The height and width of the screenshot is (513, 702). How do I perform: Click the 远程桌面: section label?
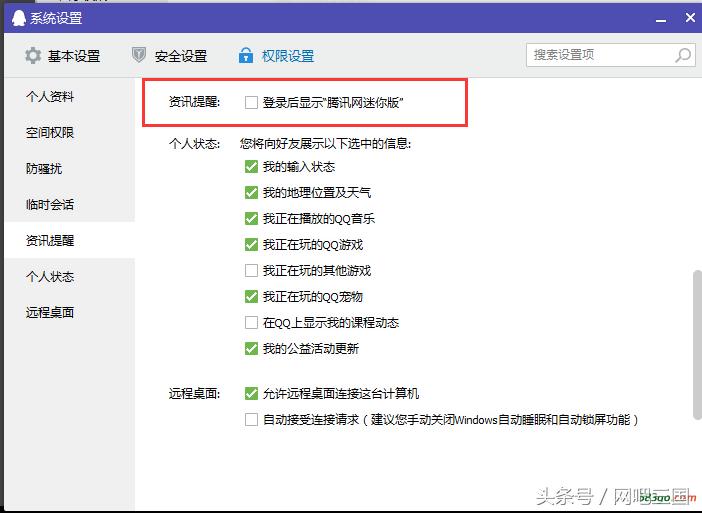pos(194,393)
